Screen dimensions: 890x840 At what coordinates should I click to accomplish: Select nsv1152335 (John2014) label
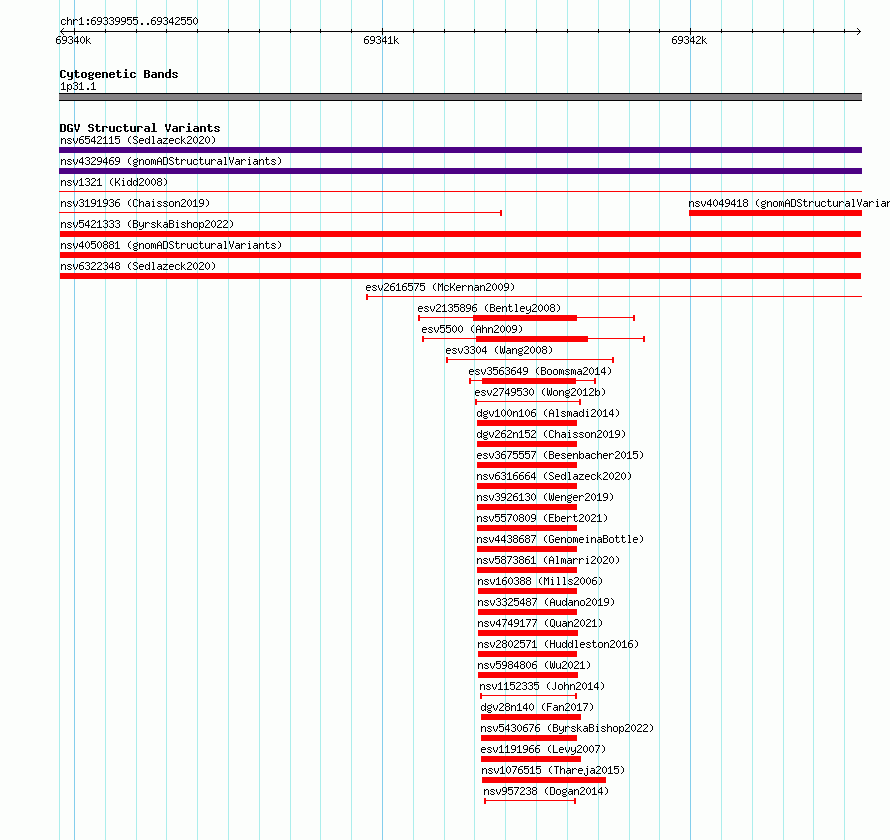(542, 686)
